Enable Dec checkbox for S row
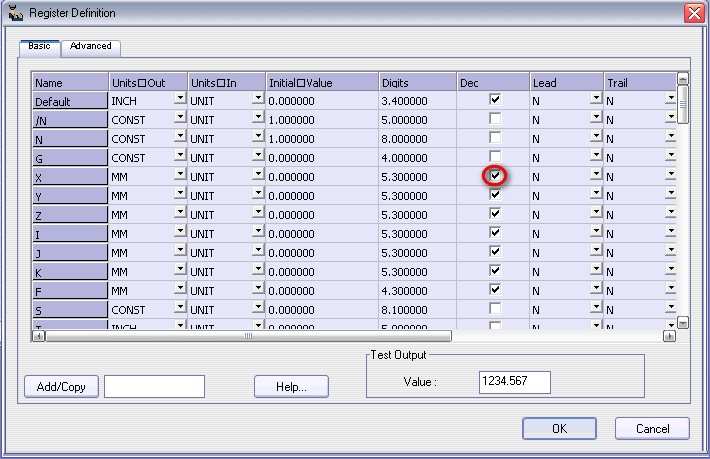 click(x=495, y=308)
